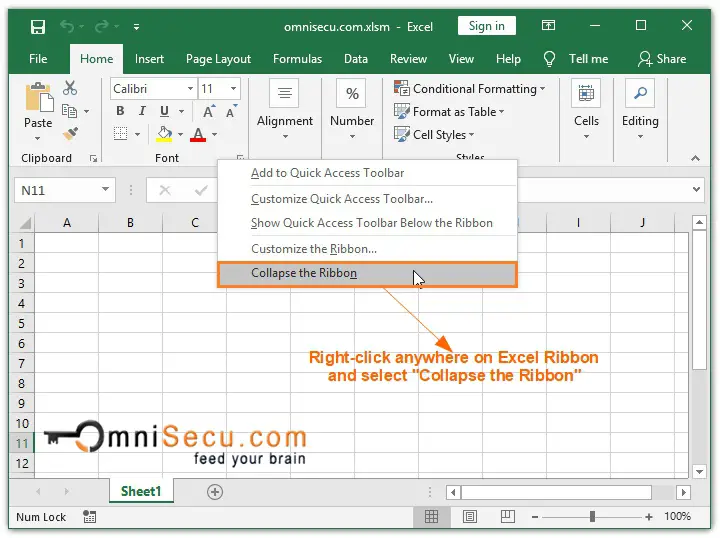This screenshot has width=720, height=538.
Task: Open the Borders dropdown arrow
Action: pos(137,134)
